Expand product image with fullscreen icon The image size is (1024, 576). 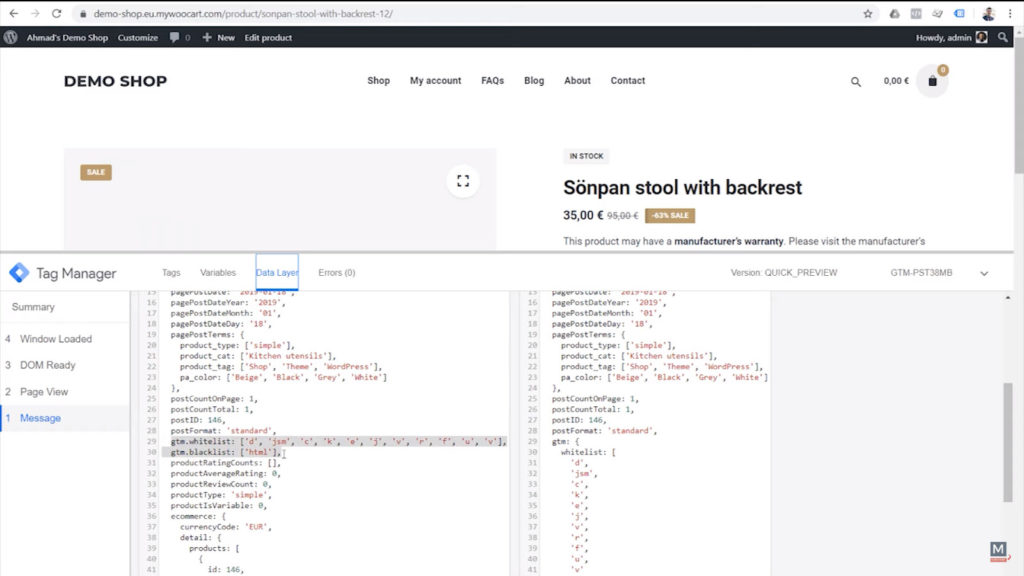pos(462,181)
